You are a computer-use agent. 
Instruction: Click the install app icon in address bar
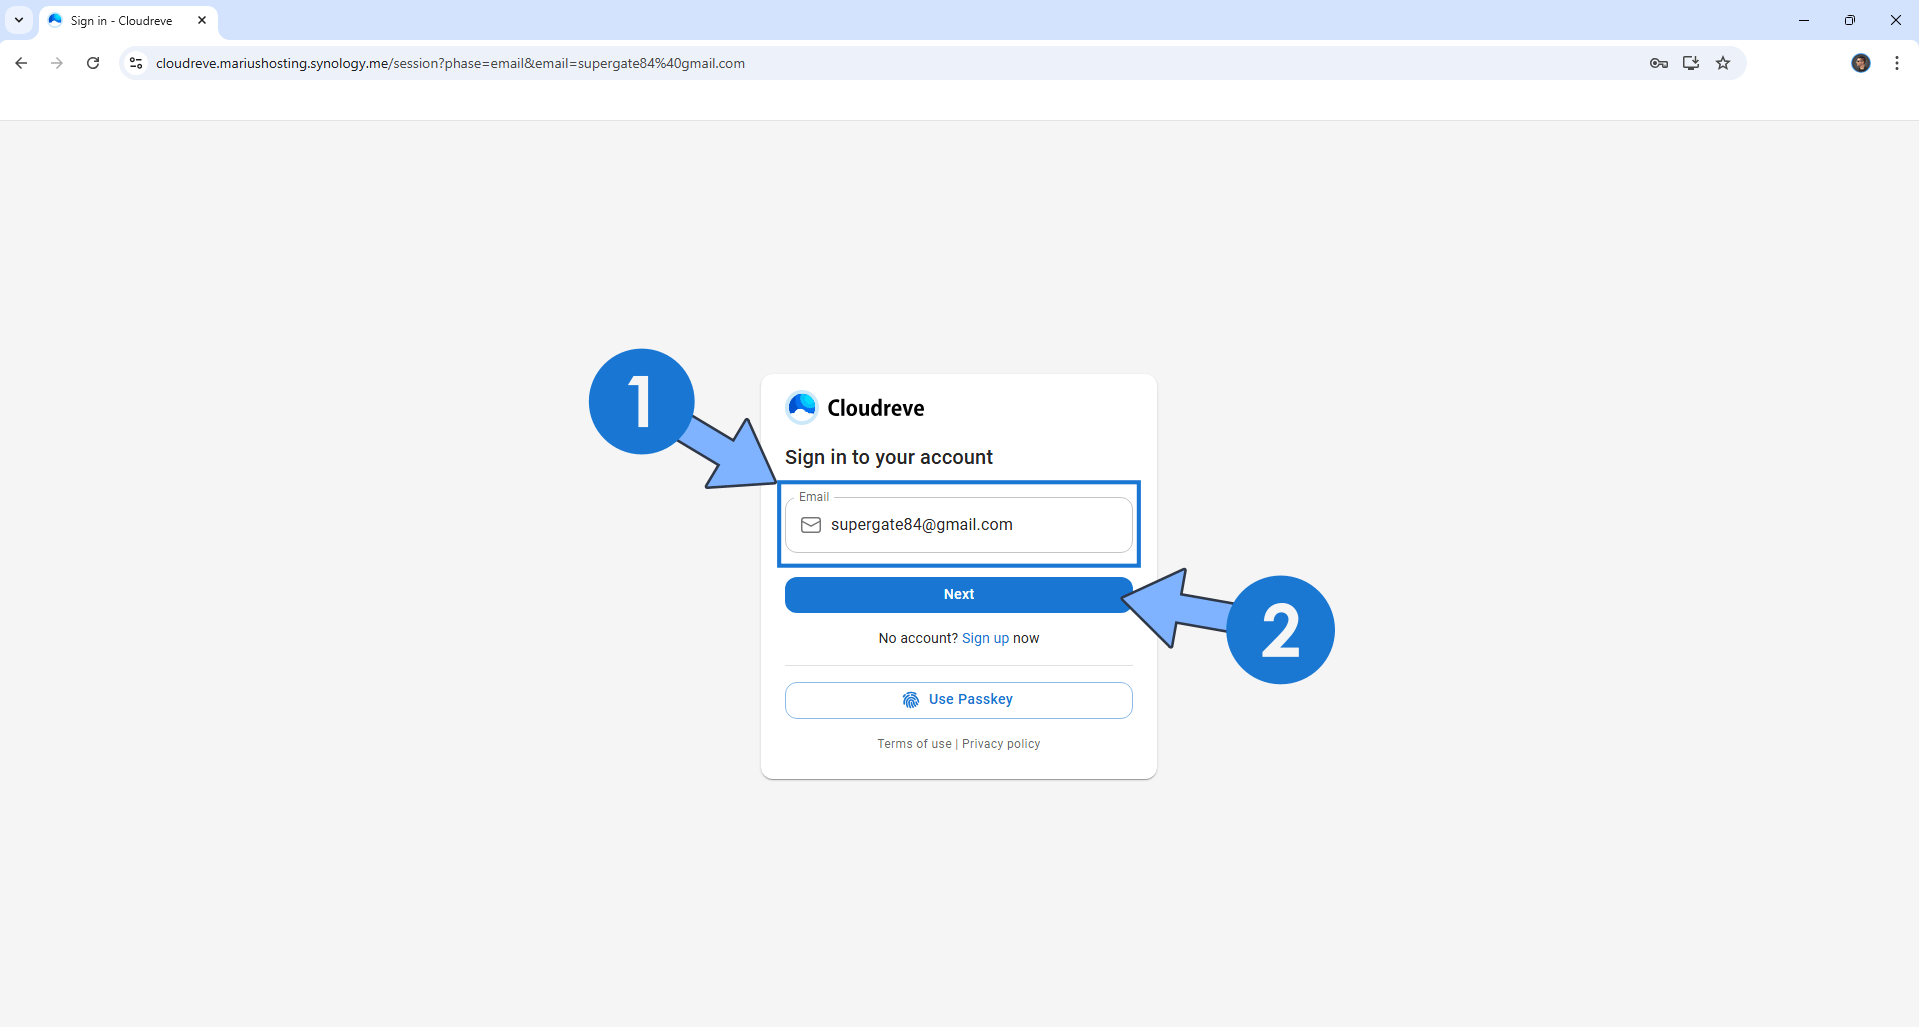click(x=1691, y=63)
